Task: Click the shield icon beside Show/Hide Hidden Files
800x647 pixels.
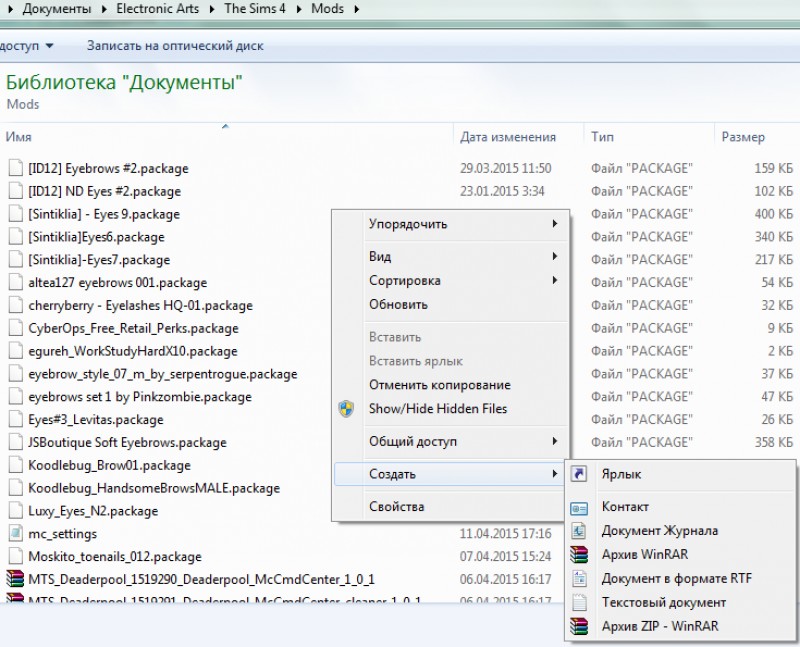Action: tap(346, 408)
